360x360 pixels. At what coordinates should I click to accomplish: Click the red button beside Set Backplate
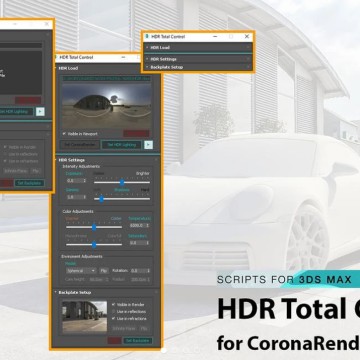click(x=114, y=341)
